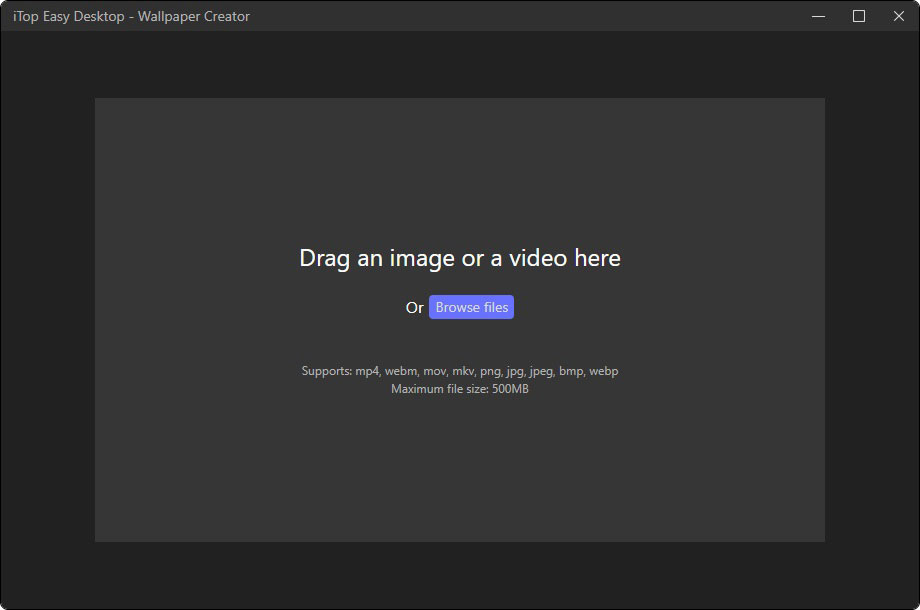Click 'bmp' in the supported formats
920x610 pixels.
click(572, 371)
